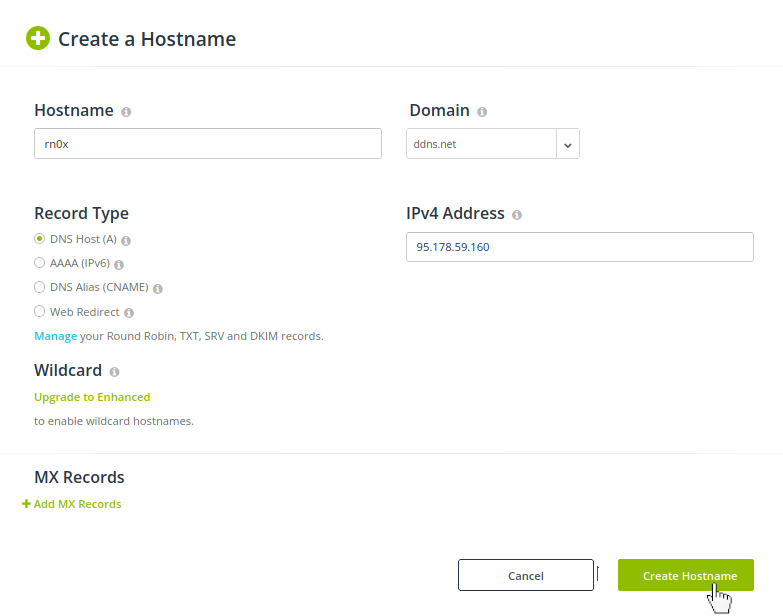Click the info icon next to Web Redirect
The height and width of the screenshot is (616, 783).
point(129,313)
